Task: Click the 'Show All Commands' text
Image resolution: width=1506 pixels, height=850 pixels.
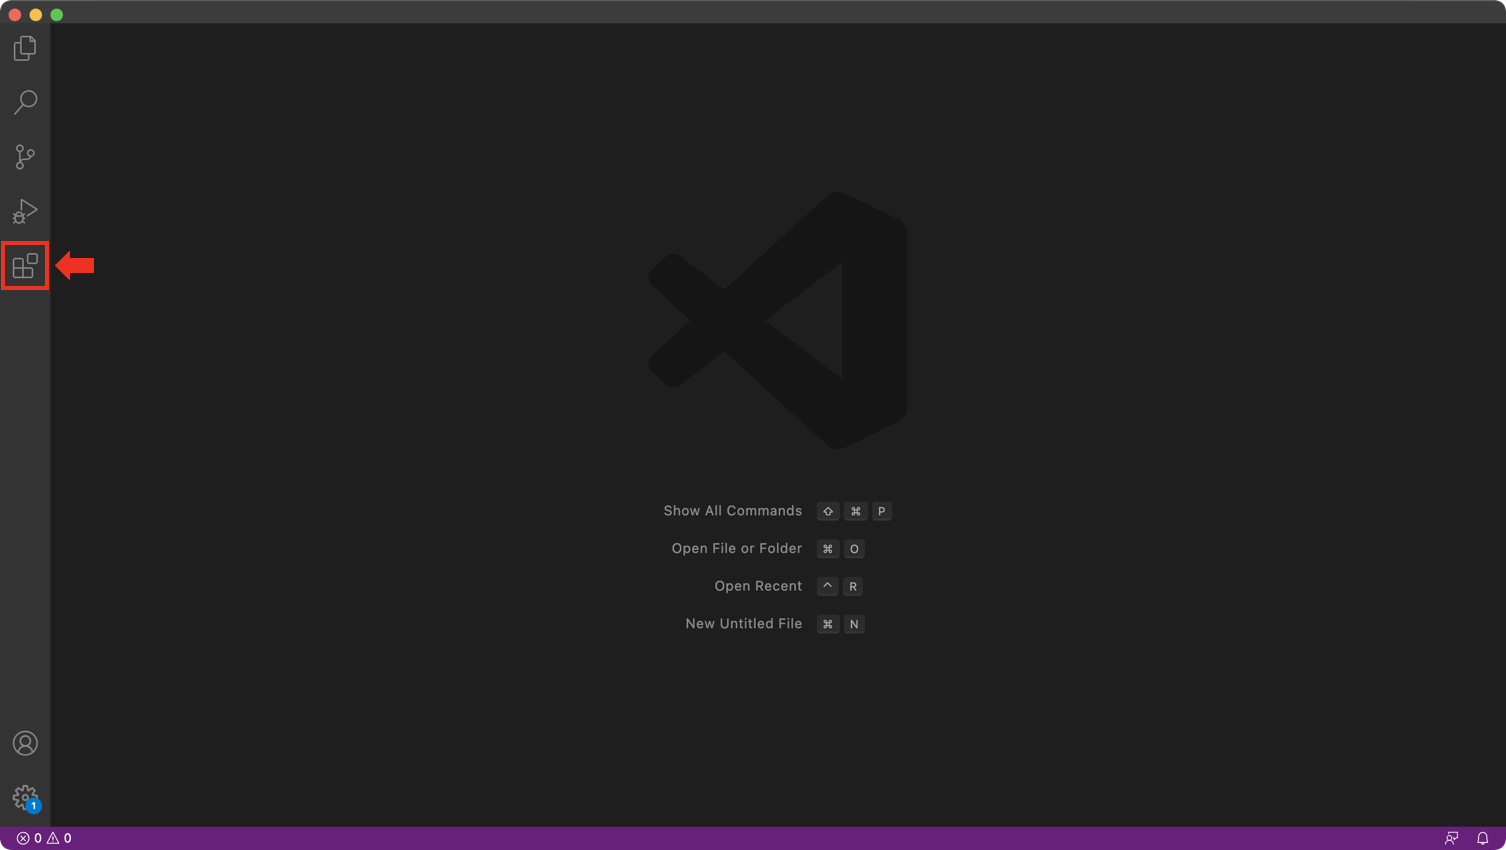Action: pyautogui.click(x=733, y=511)
